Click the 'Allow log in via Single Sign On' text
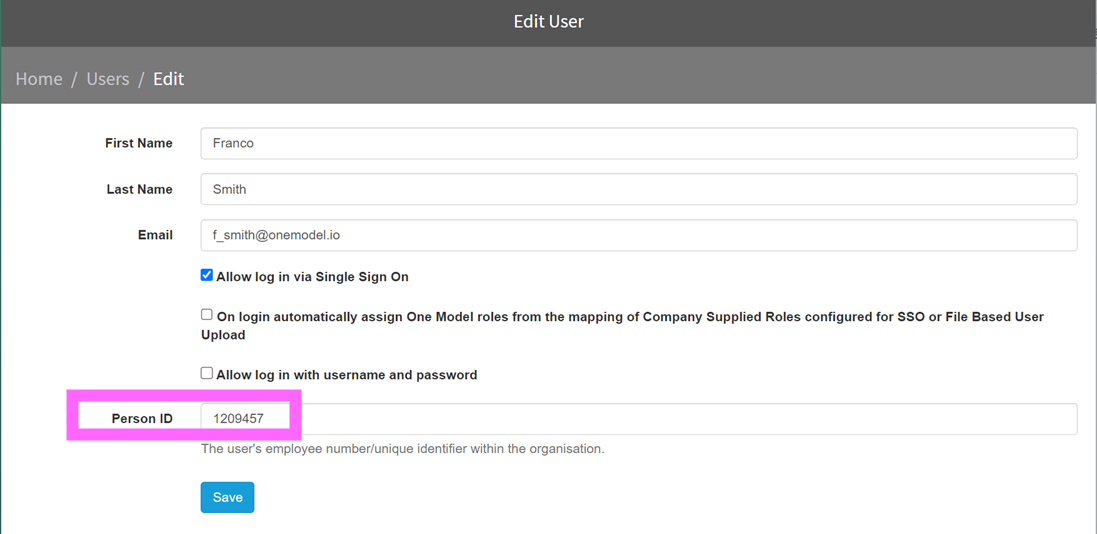The width and height of the screenshot is (1097, 534). point(313,276)
